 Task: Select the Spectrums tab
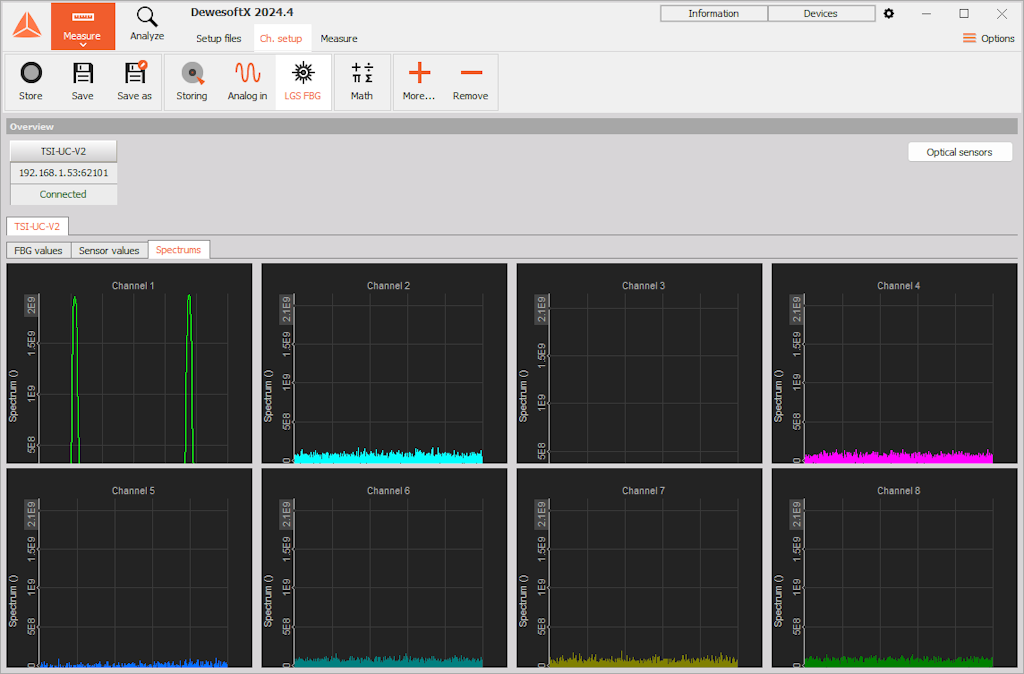pyautogui.click(x=178, y=249)
